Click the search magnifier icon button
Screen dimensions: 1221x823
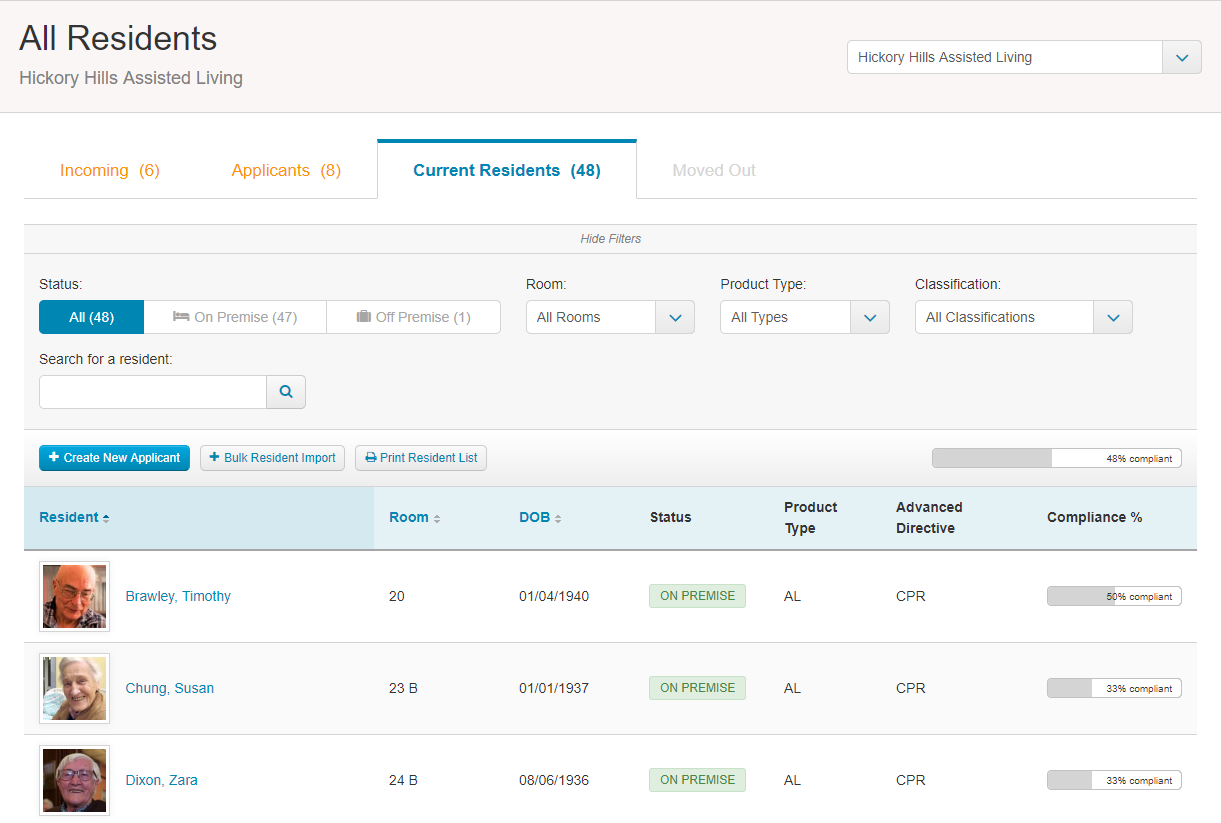point(286,392)
